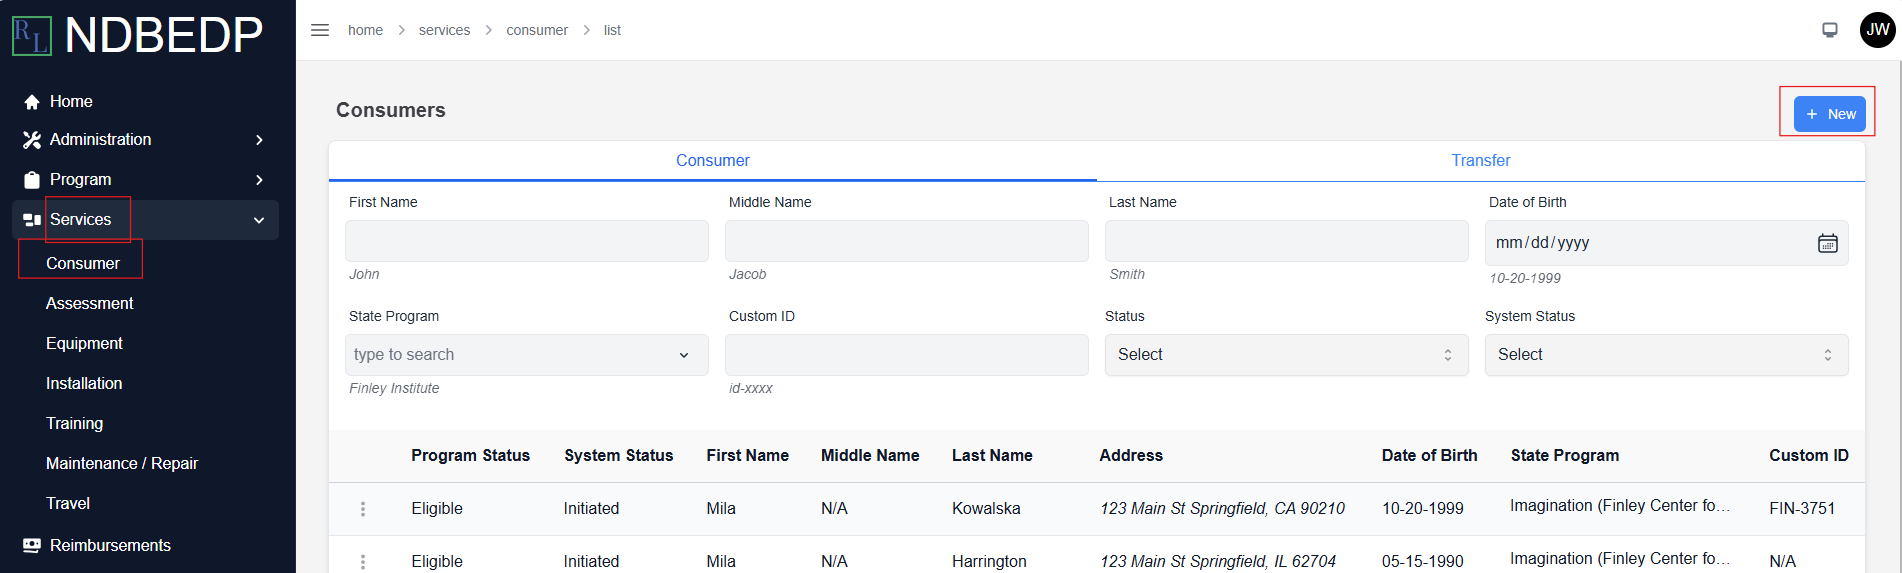The width and height of the screenshot is (1902, 573).
Task: Click the New consumer button
Action: (x=1830, y=114)
